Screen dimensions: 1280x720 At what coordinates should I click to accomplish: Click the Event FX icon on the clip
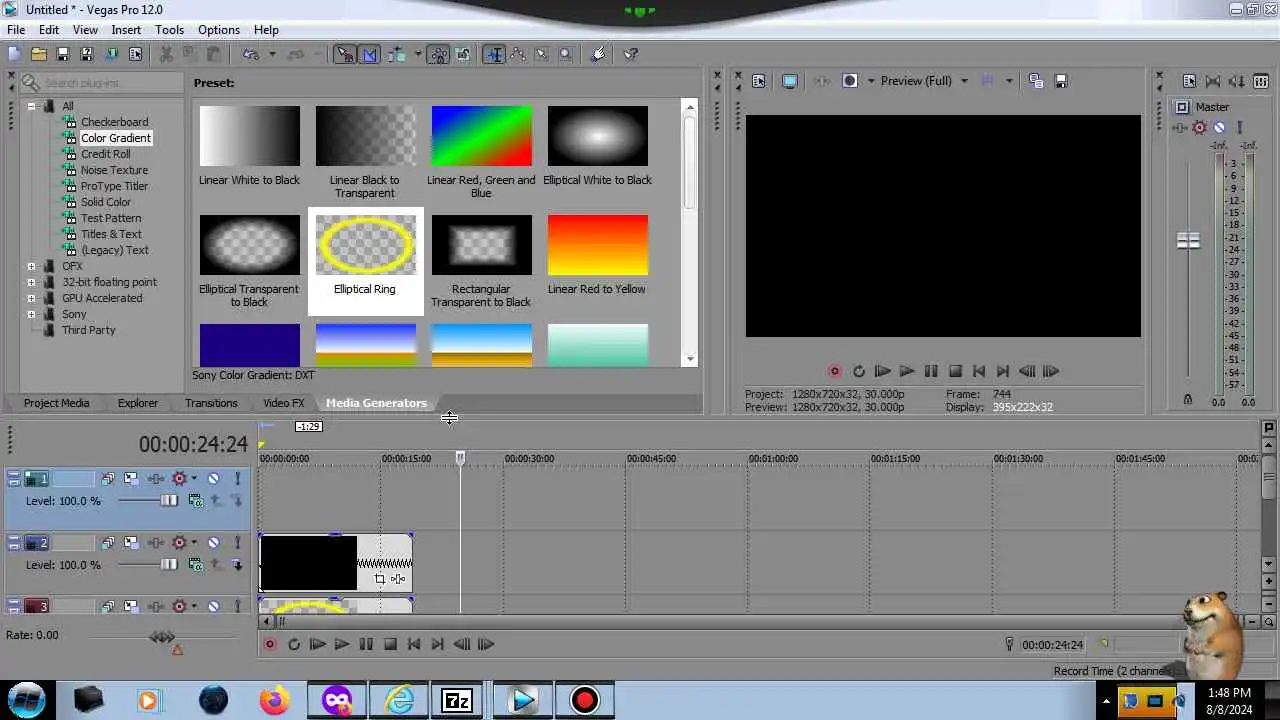point(398,579)
